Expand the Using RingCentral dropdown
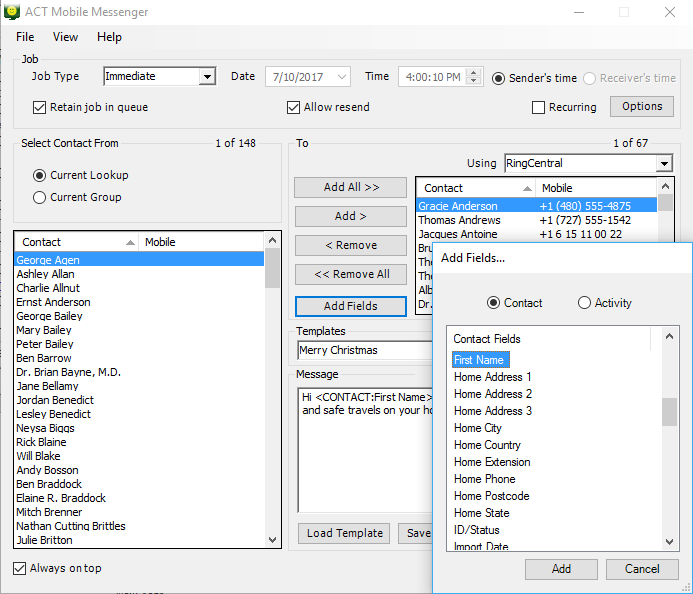Image resolution: width=693 pixels, height=594 pixels. pos(664,164)
